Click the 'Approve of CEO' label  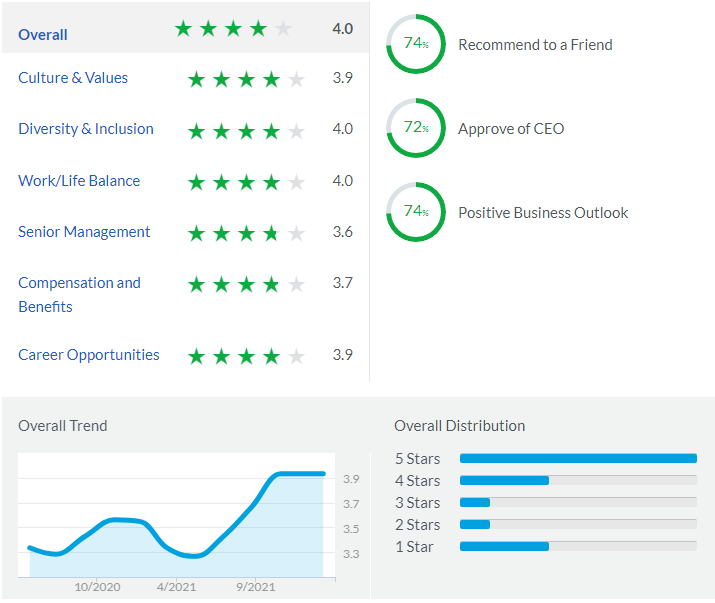pyautogui.click(x=511, y=129)
